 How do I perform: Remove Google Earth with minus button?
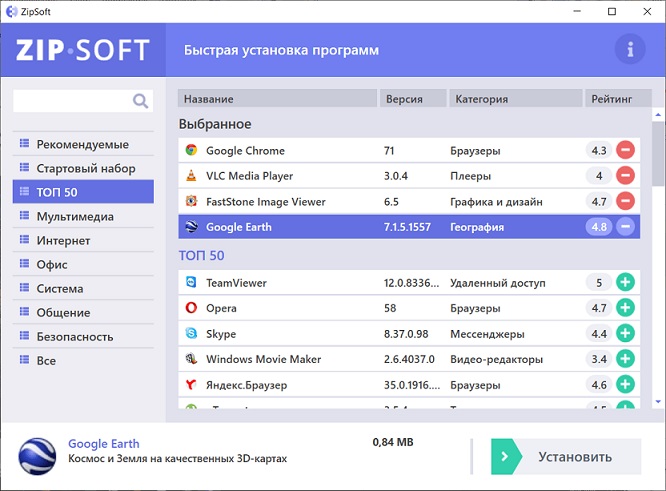pos(625,227)
